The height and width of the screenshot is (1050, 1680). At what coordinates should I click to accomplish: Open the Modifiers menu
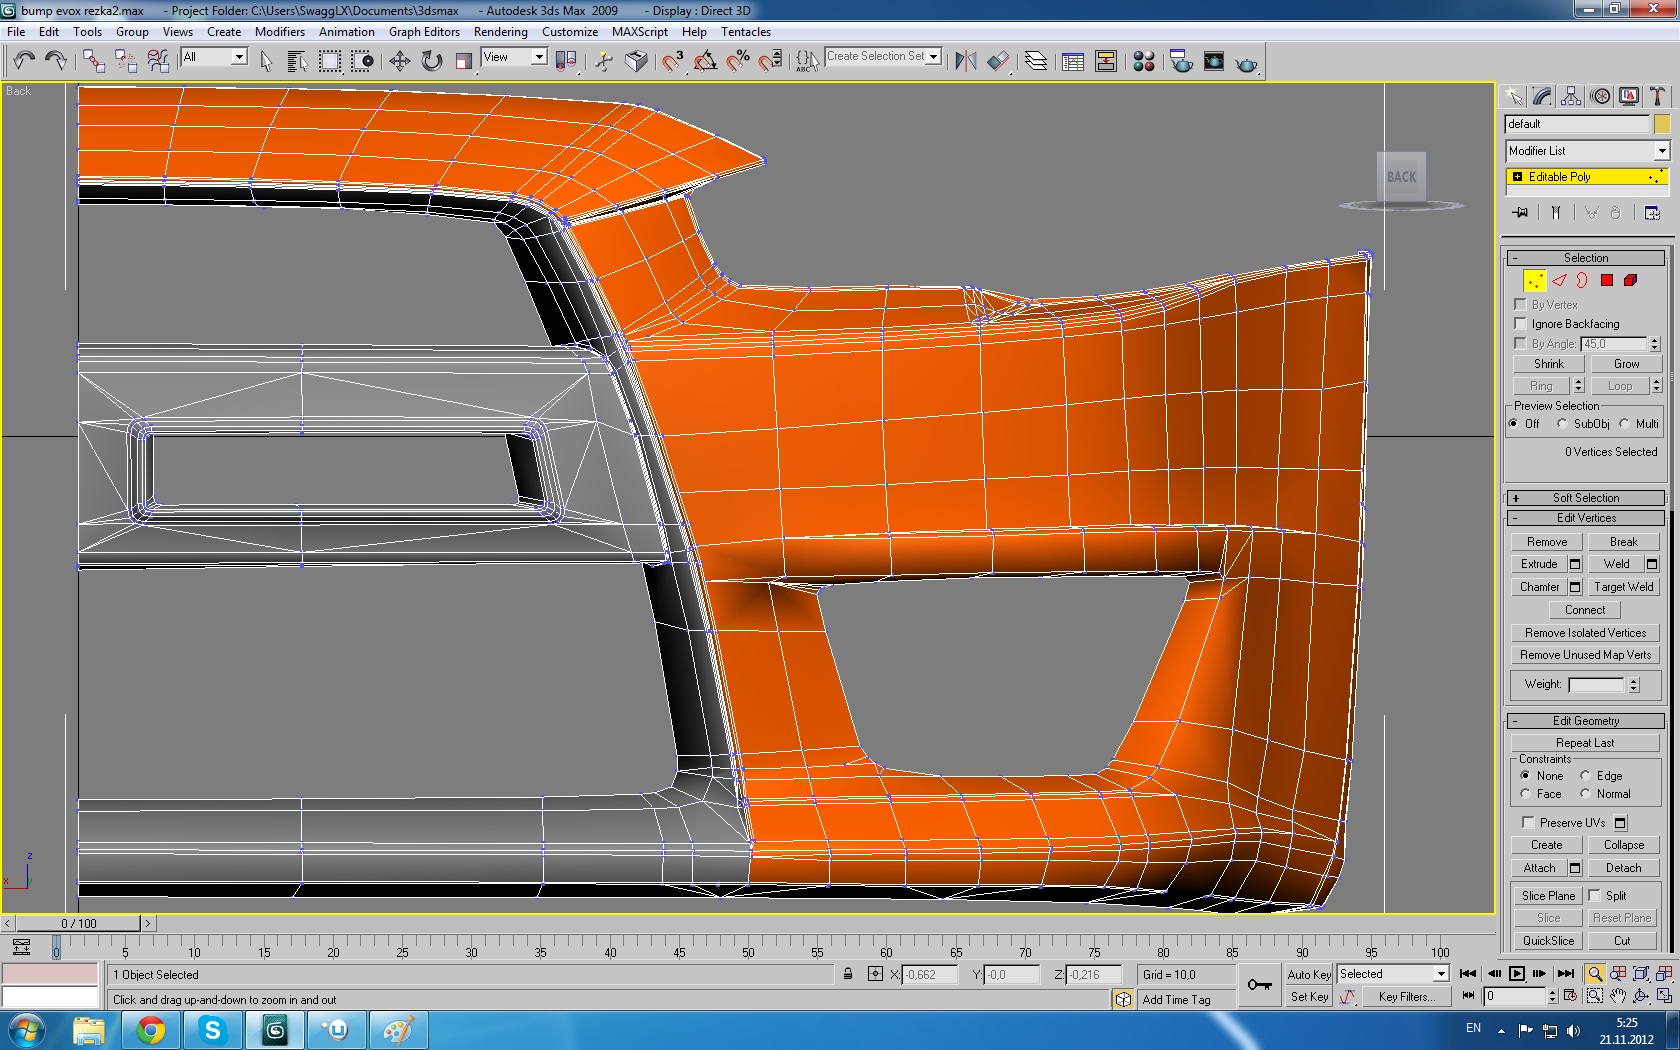279,32
